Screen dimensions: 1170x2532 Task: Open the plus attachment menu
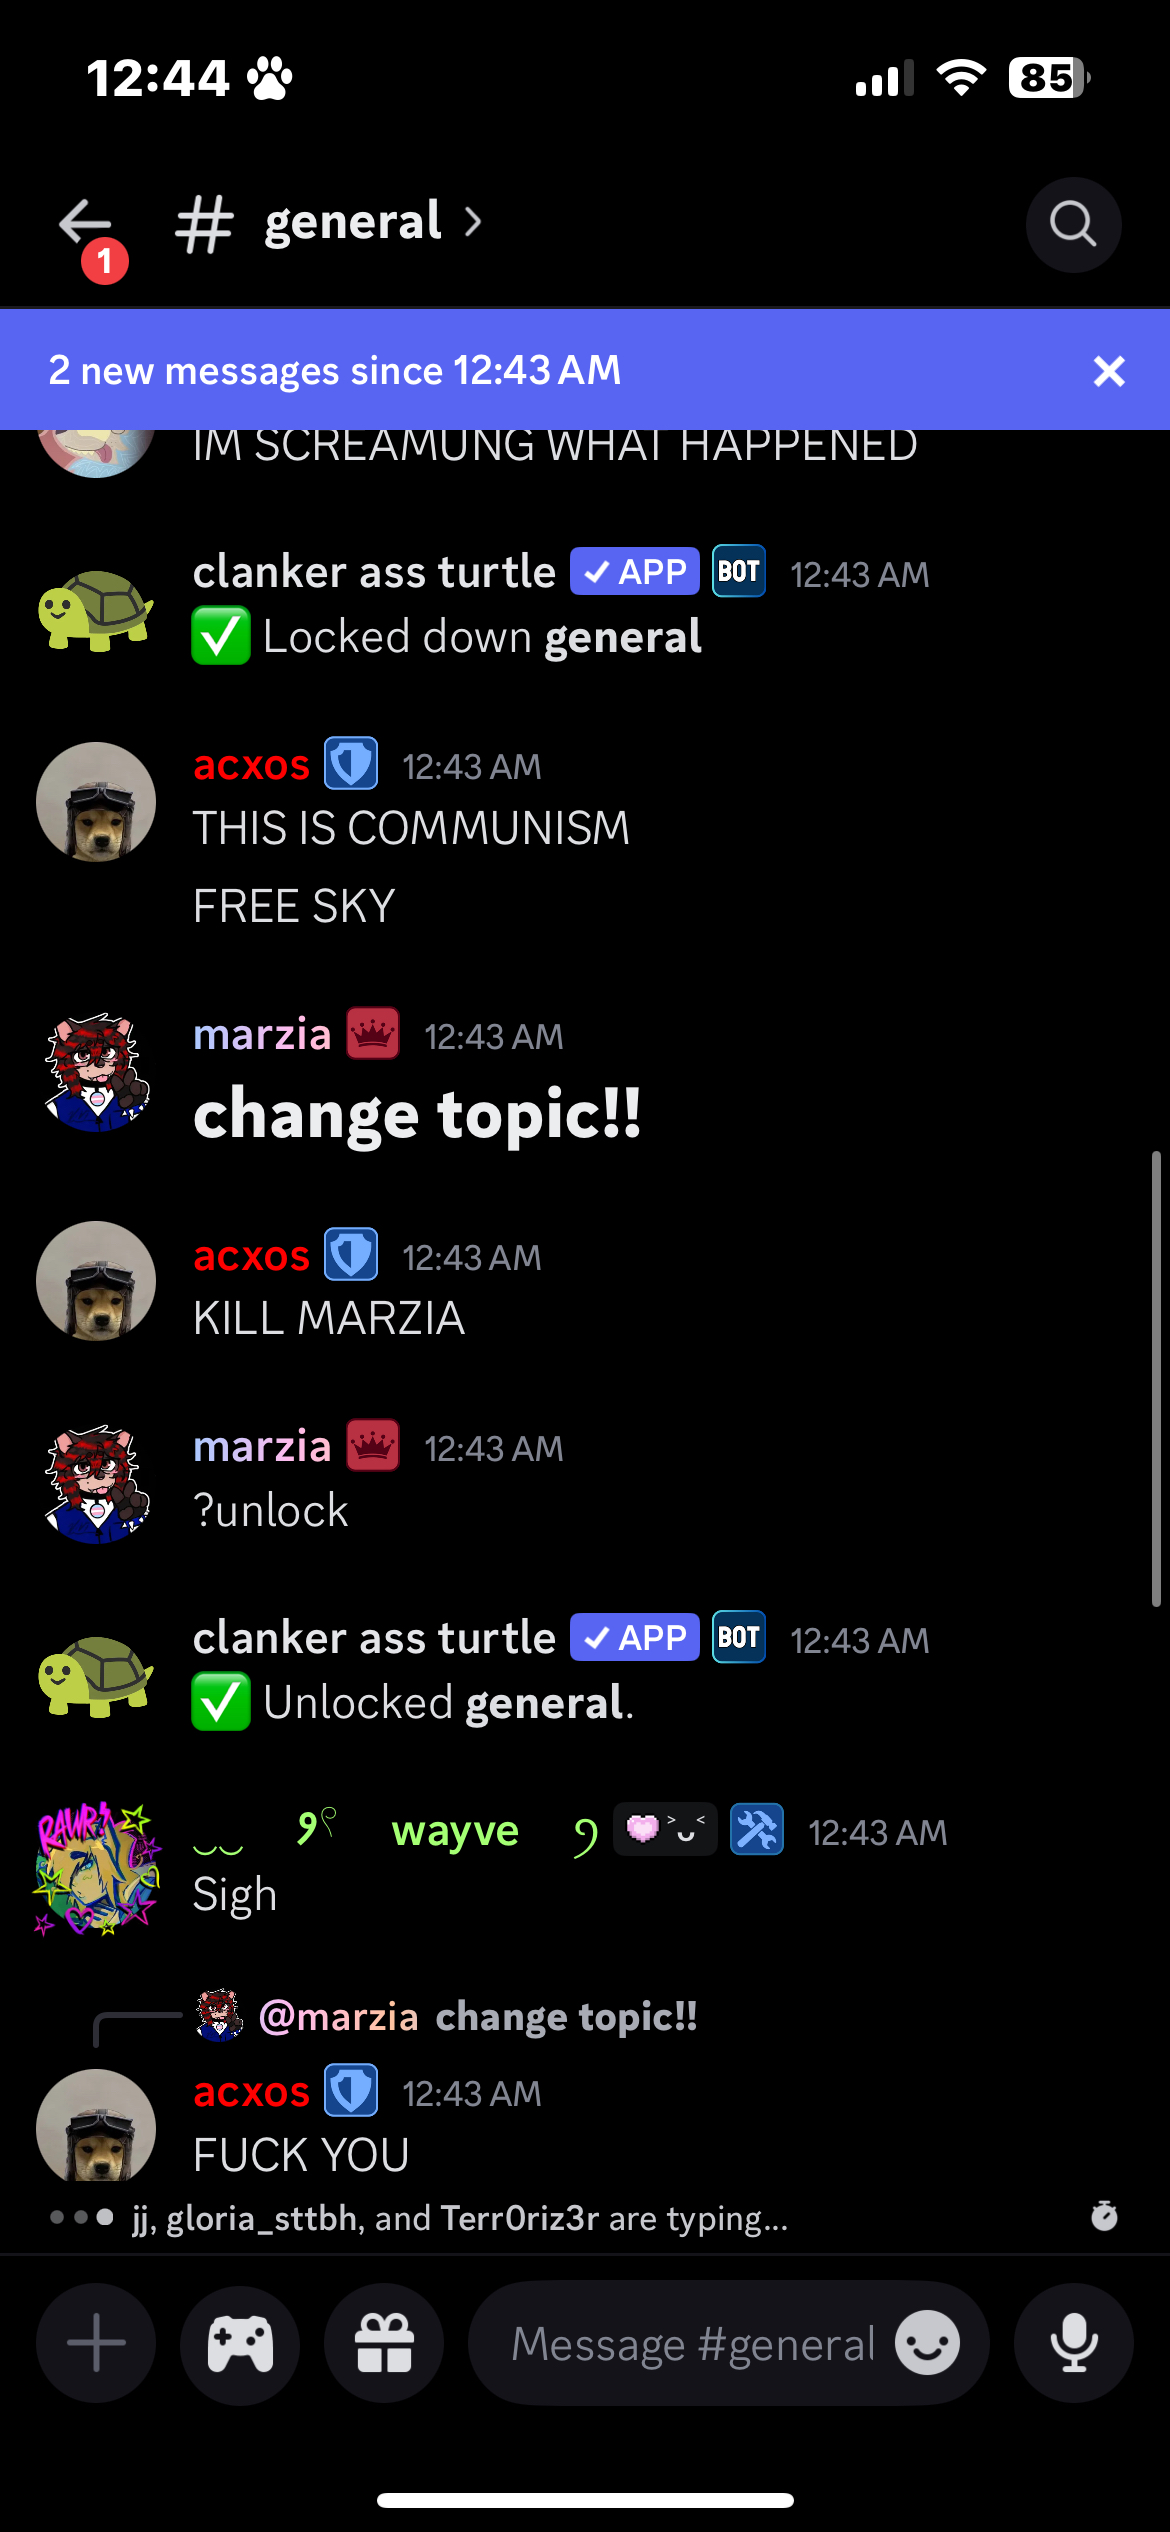(96, 2343)
